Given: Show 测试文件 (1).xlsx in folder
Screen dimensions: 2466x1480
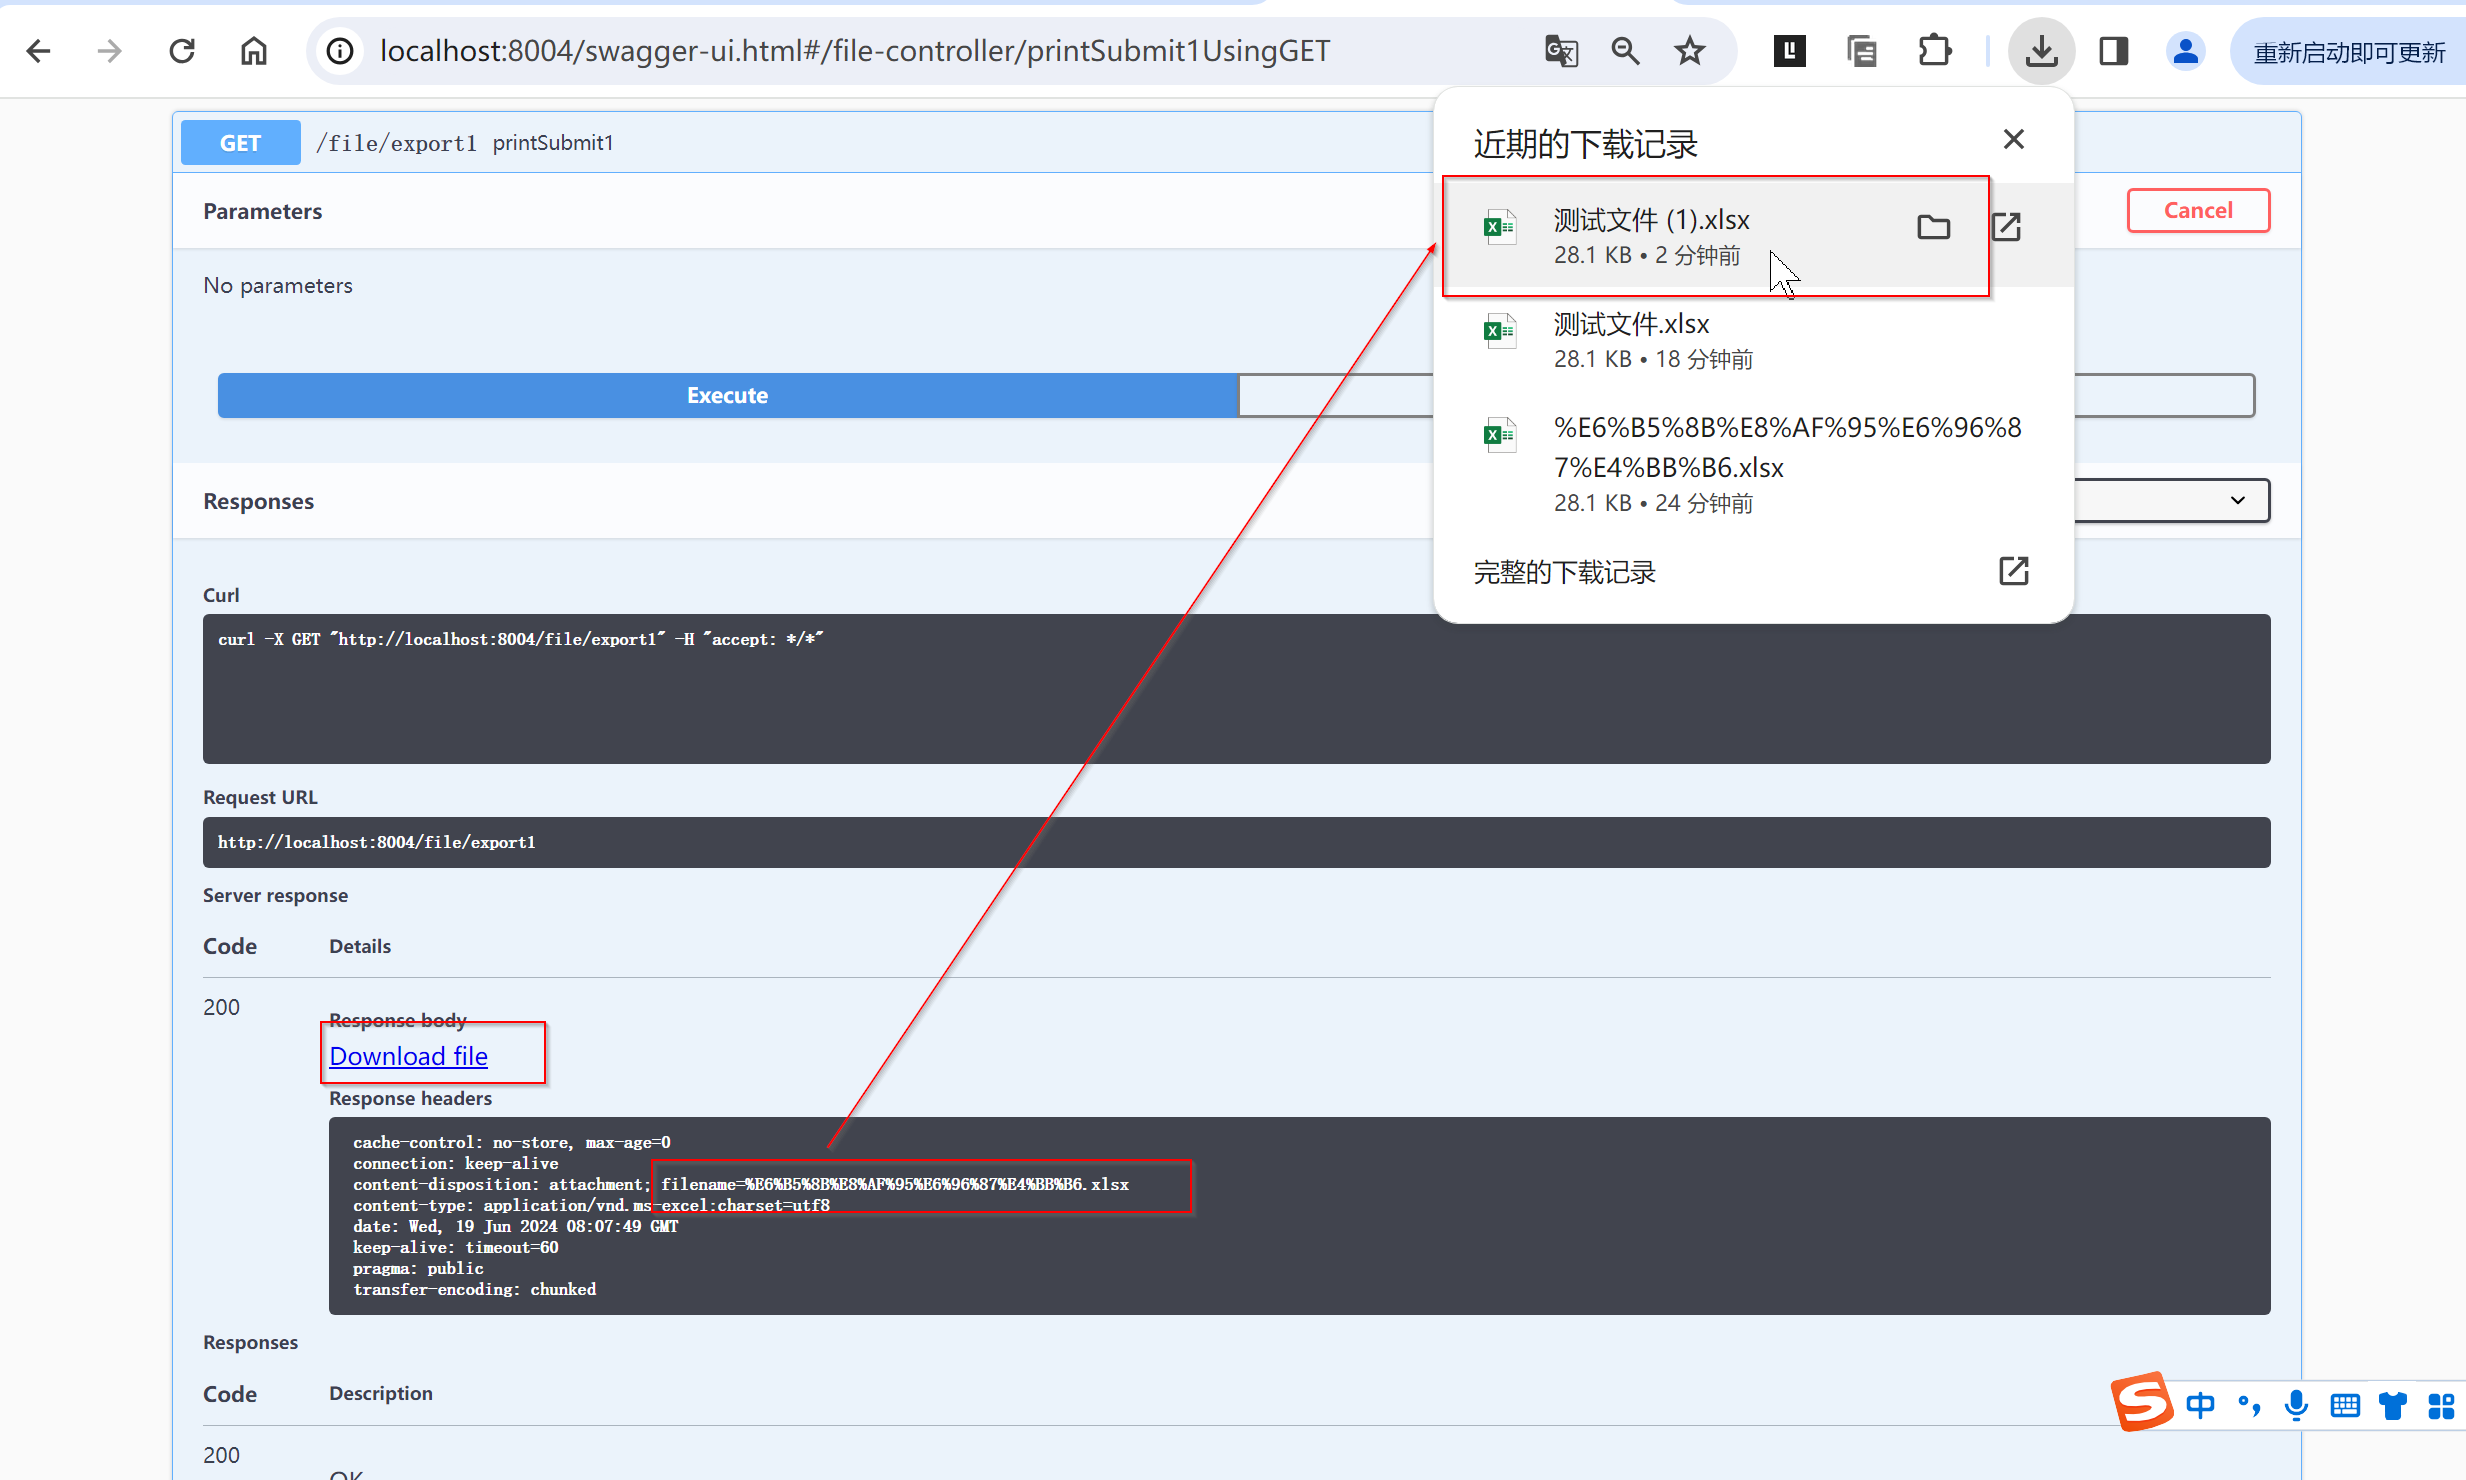Looking at the screenshot, I should (x=1933, y=228).
